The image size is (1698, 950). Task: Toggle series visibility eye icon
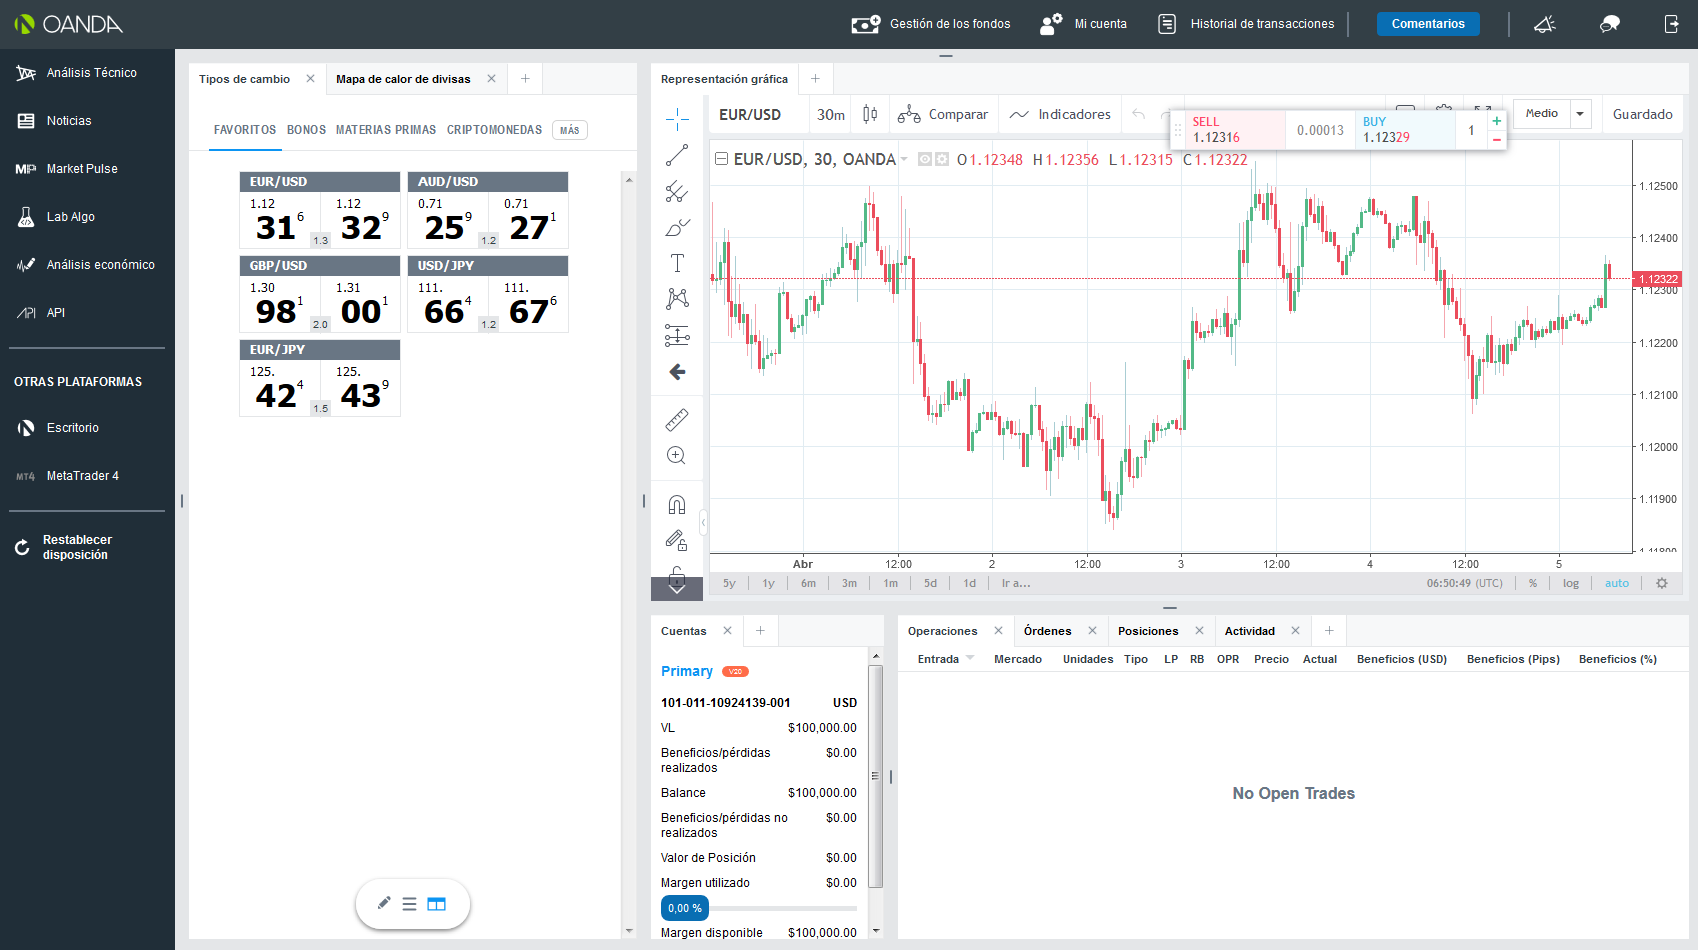pos(925,159)
